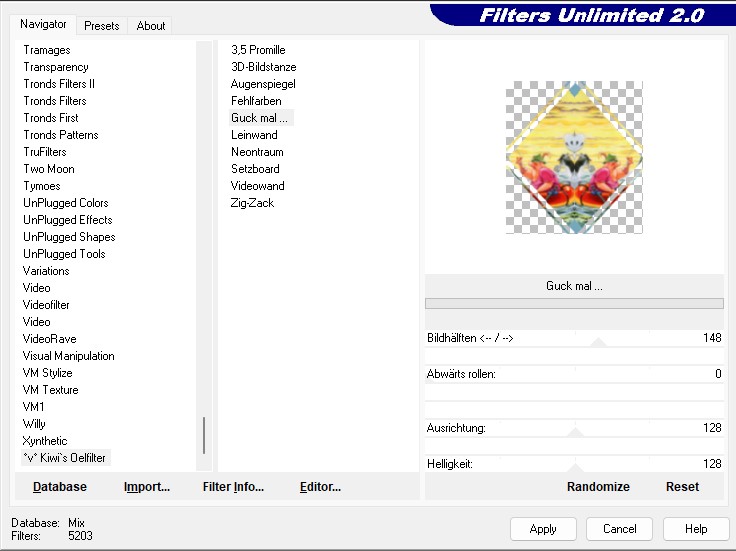This screenshot has width=736, height=551.
Task: Adjust the Helligkeit slider handle
Action: [x=575, y=467]
